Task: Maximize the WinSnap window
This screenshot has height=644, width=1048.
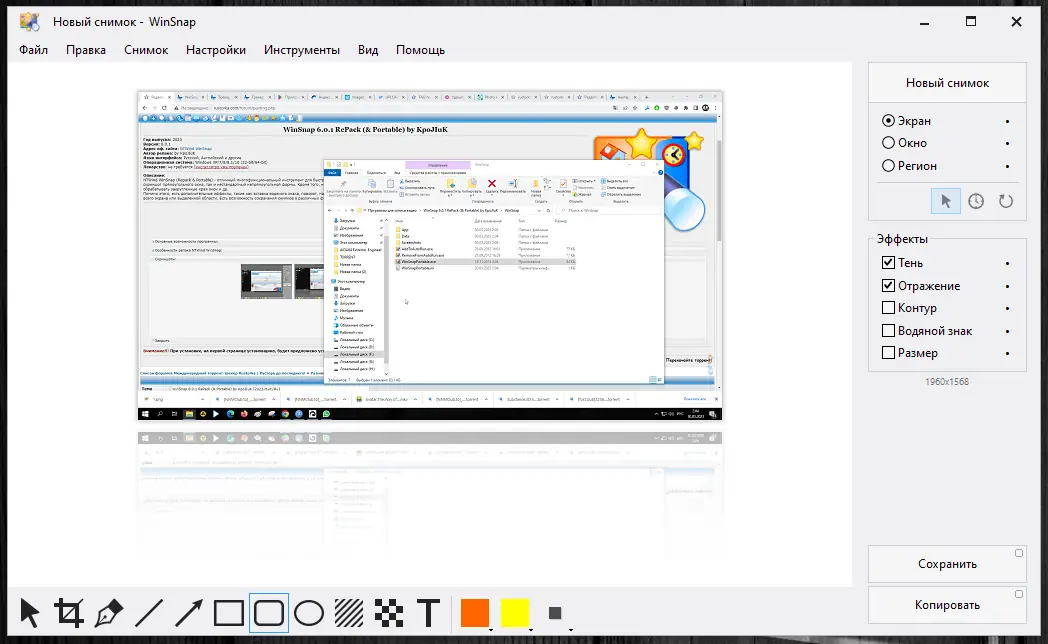Action: click(970, 22)
